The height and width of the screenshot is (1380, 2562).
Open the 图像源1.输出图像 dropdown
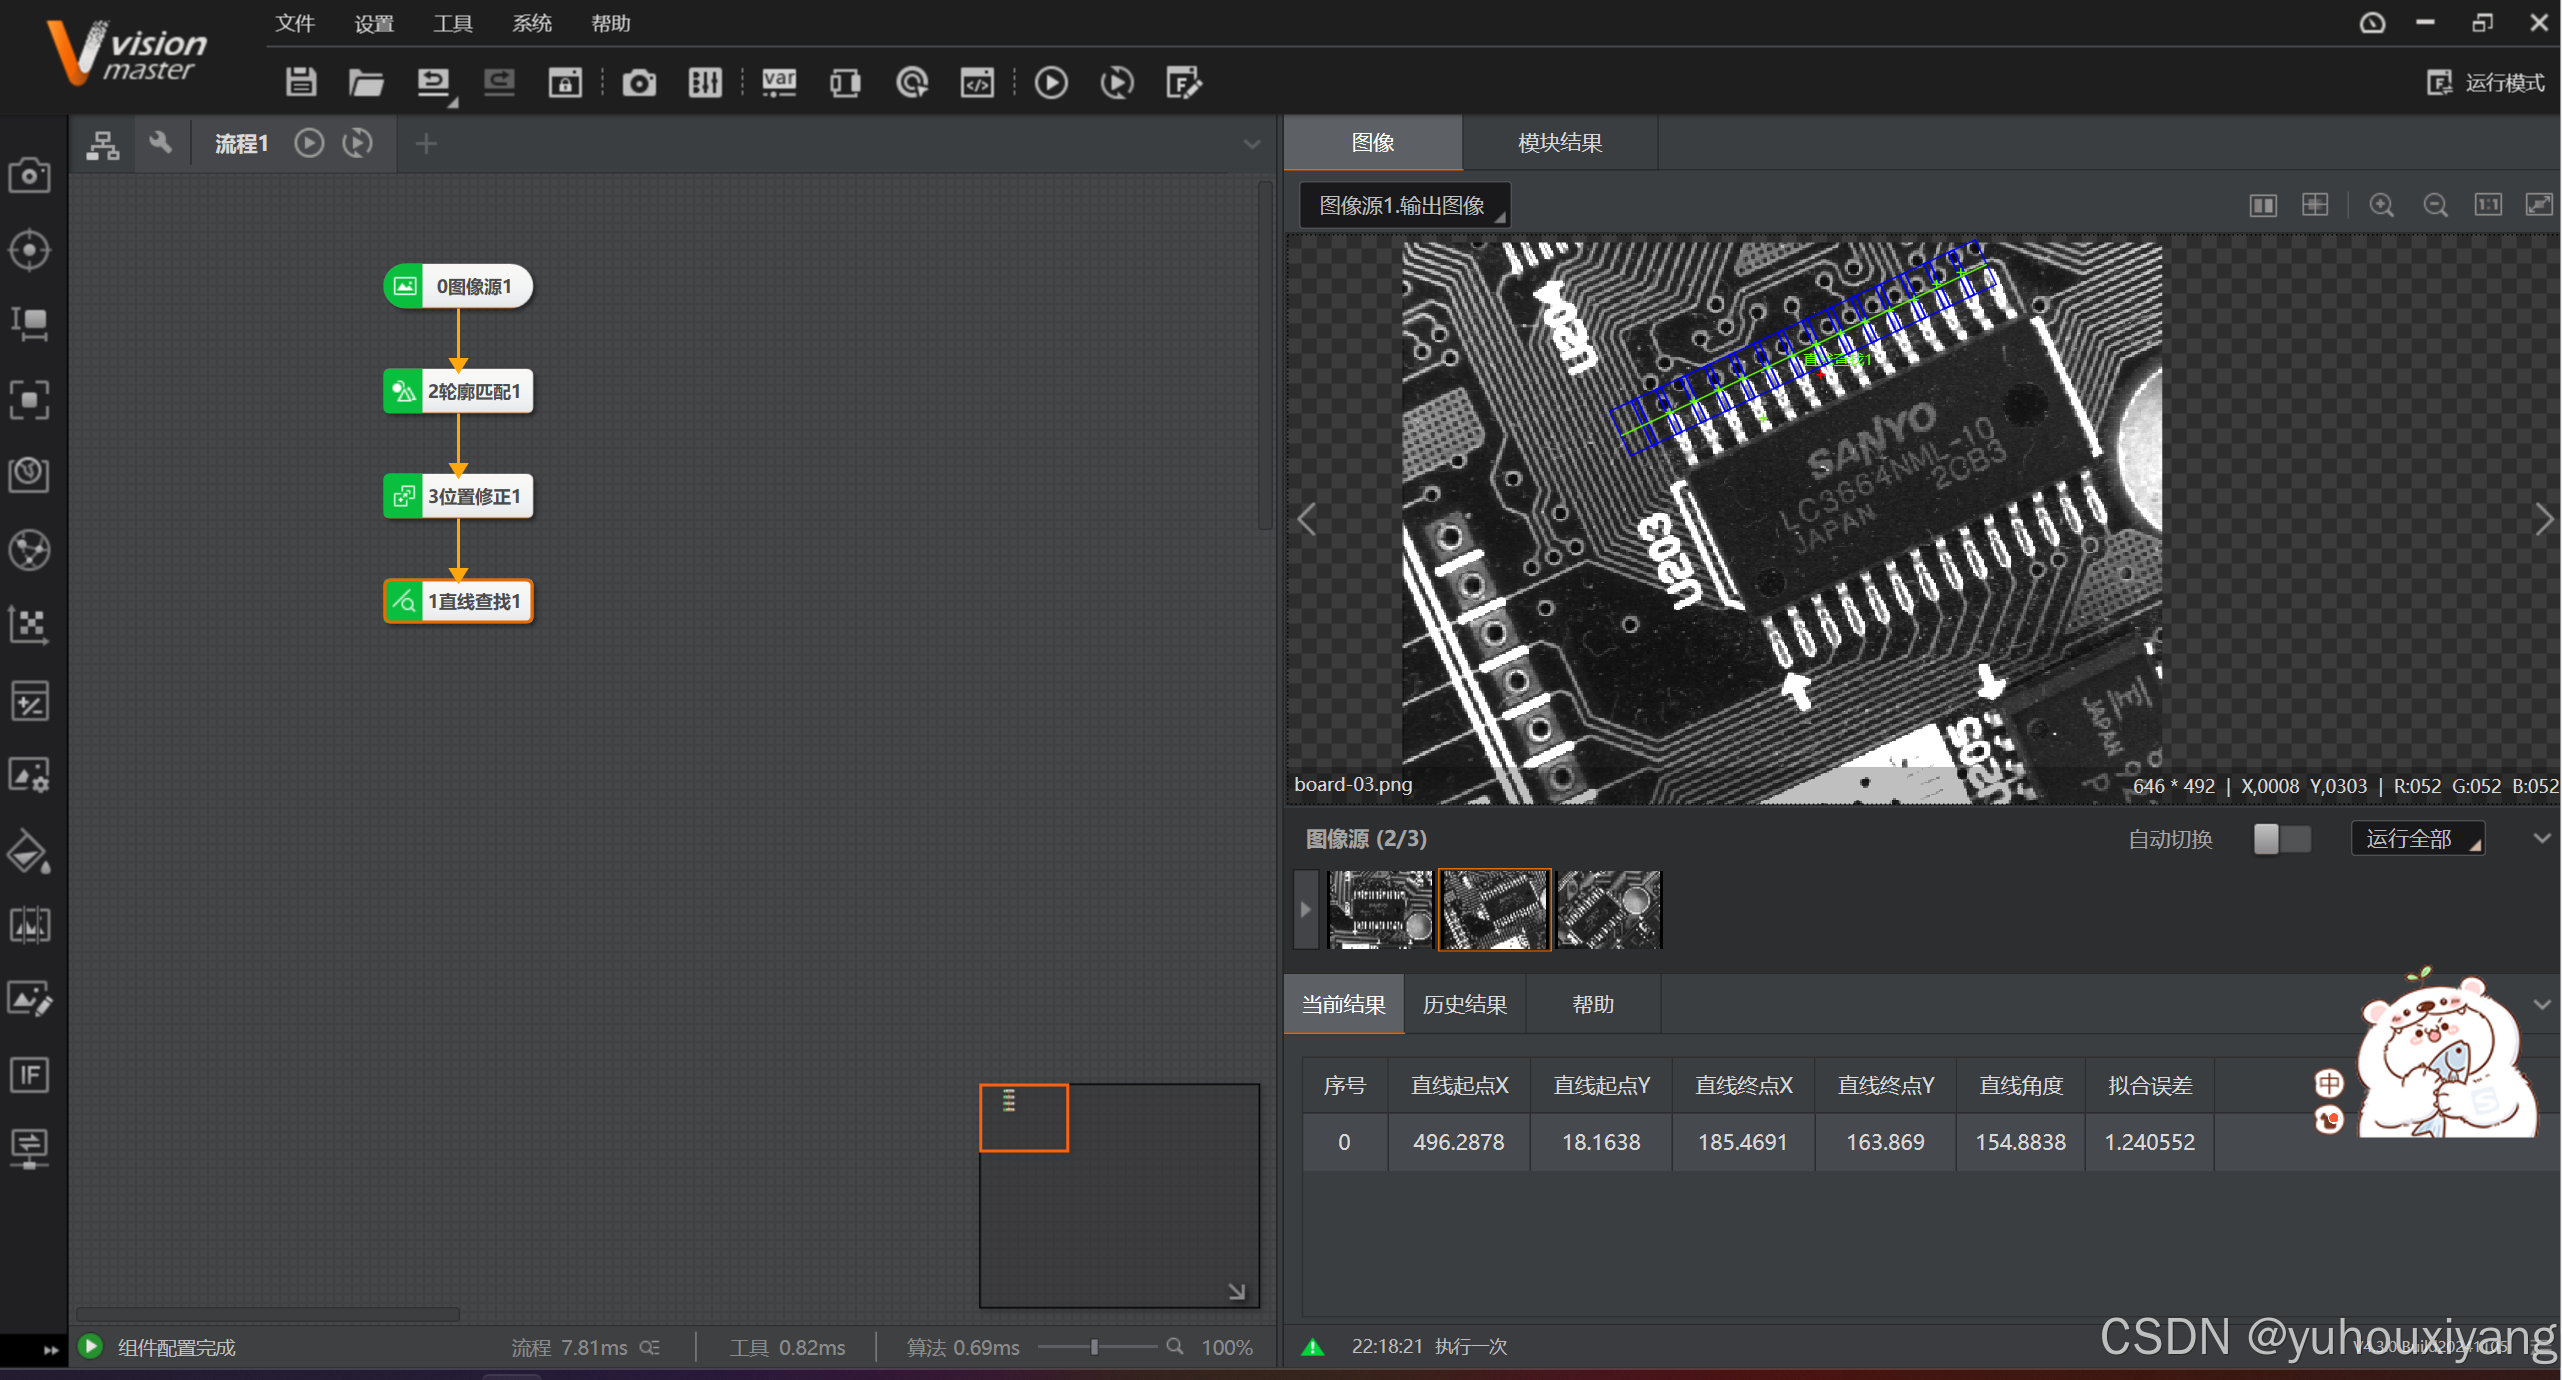click(1404, 205)
